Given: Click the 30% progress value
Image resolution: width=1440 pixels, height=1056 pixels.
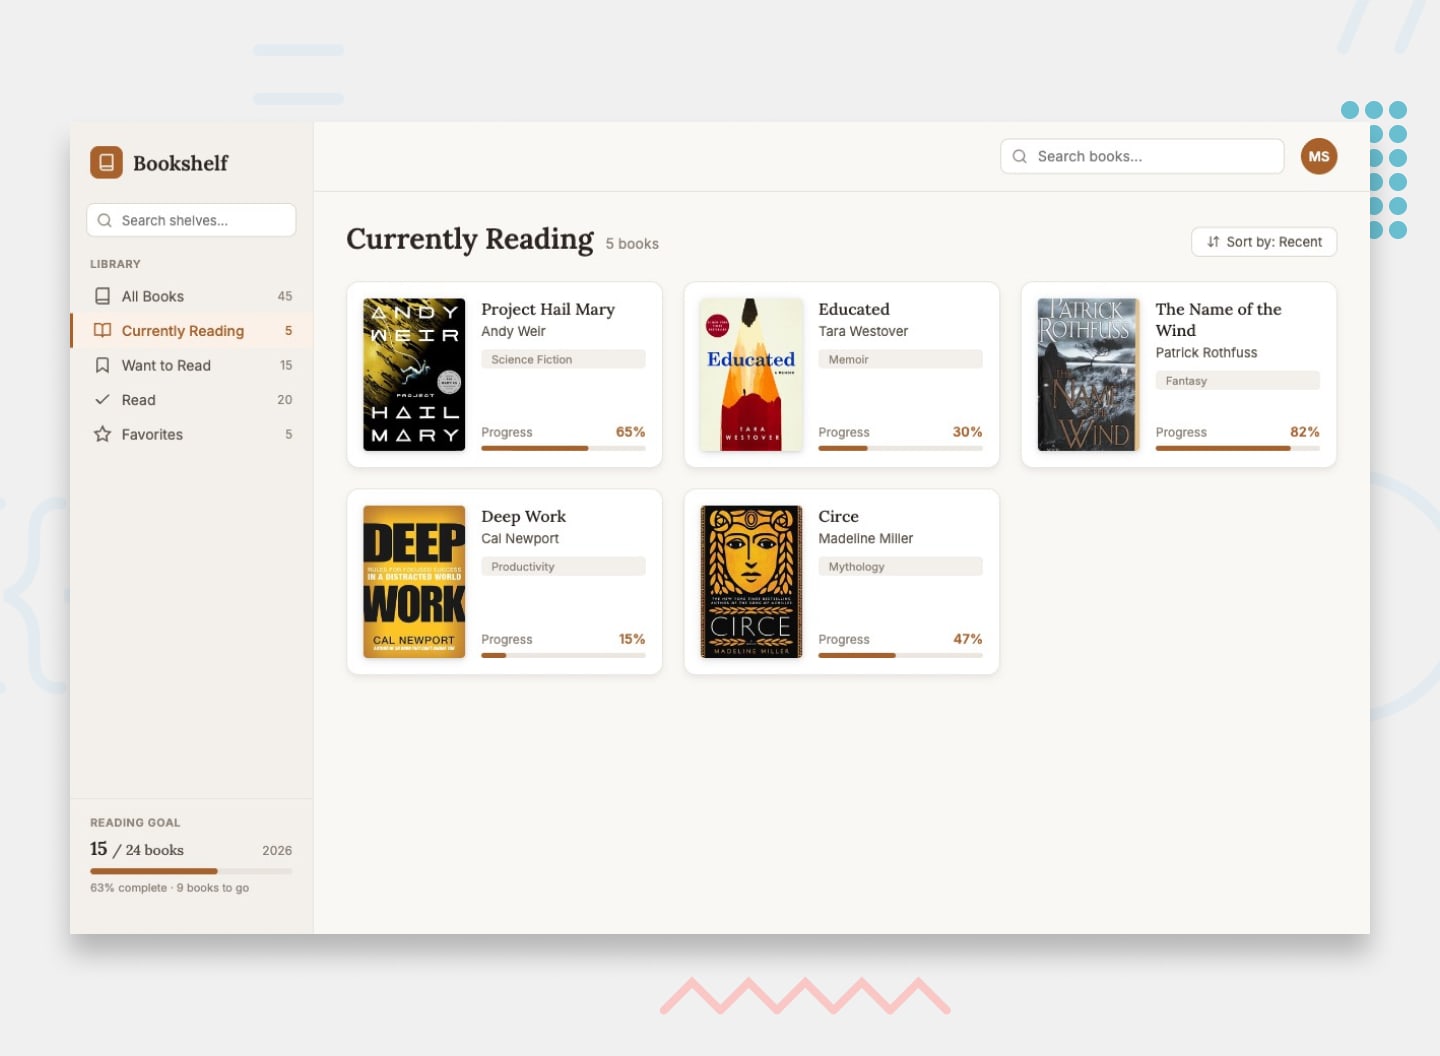Looking at the screenshot, I should (967, 432).
